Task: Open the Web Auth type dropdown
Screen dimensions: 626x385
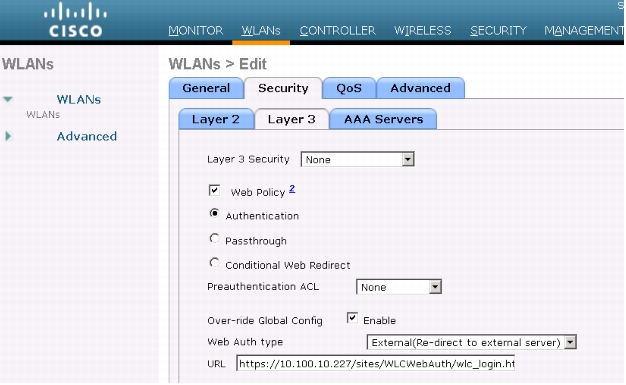Action: 471,342
